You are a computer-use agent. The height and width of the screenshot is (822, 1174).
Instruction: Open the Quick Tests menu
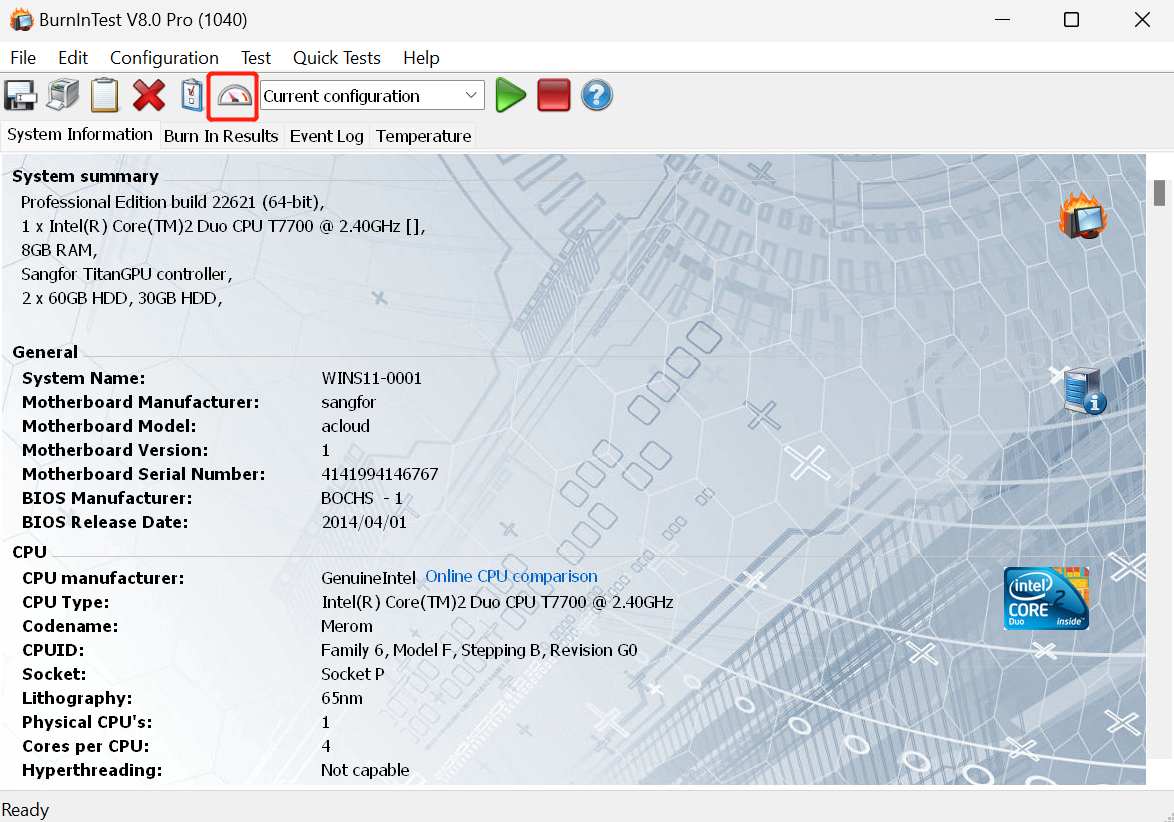coord(336,58)
